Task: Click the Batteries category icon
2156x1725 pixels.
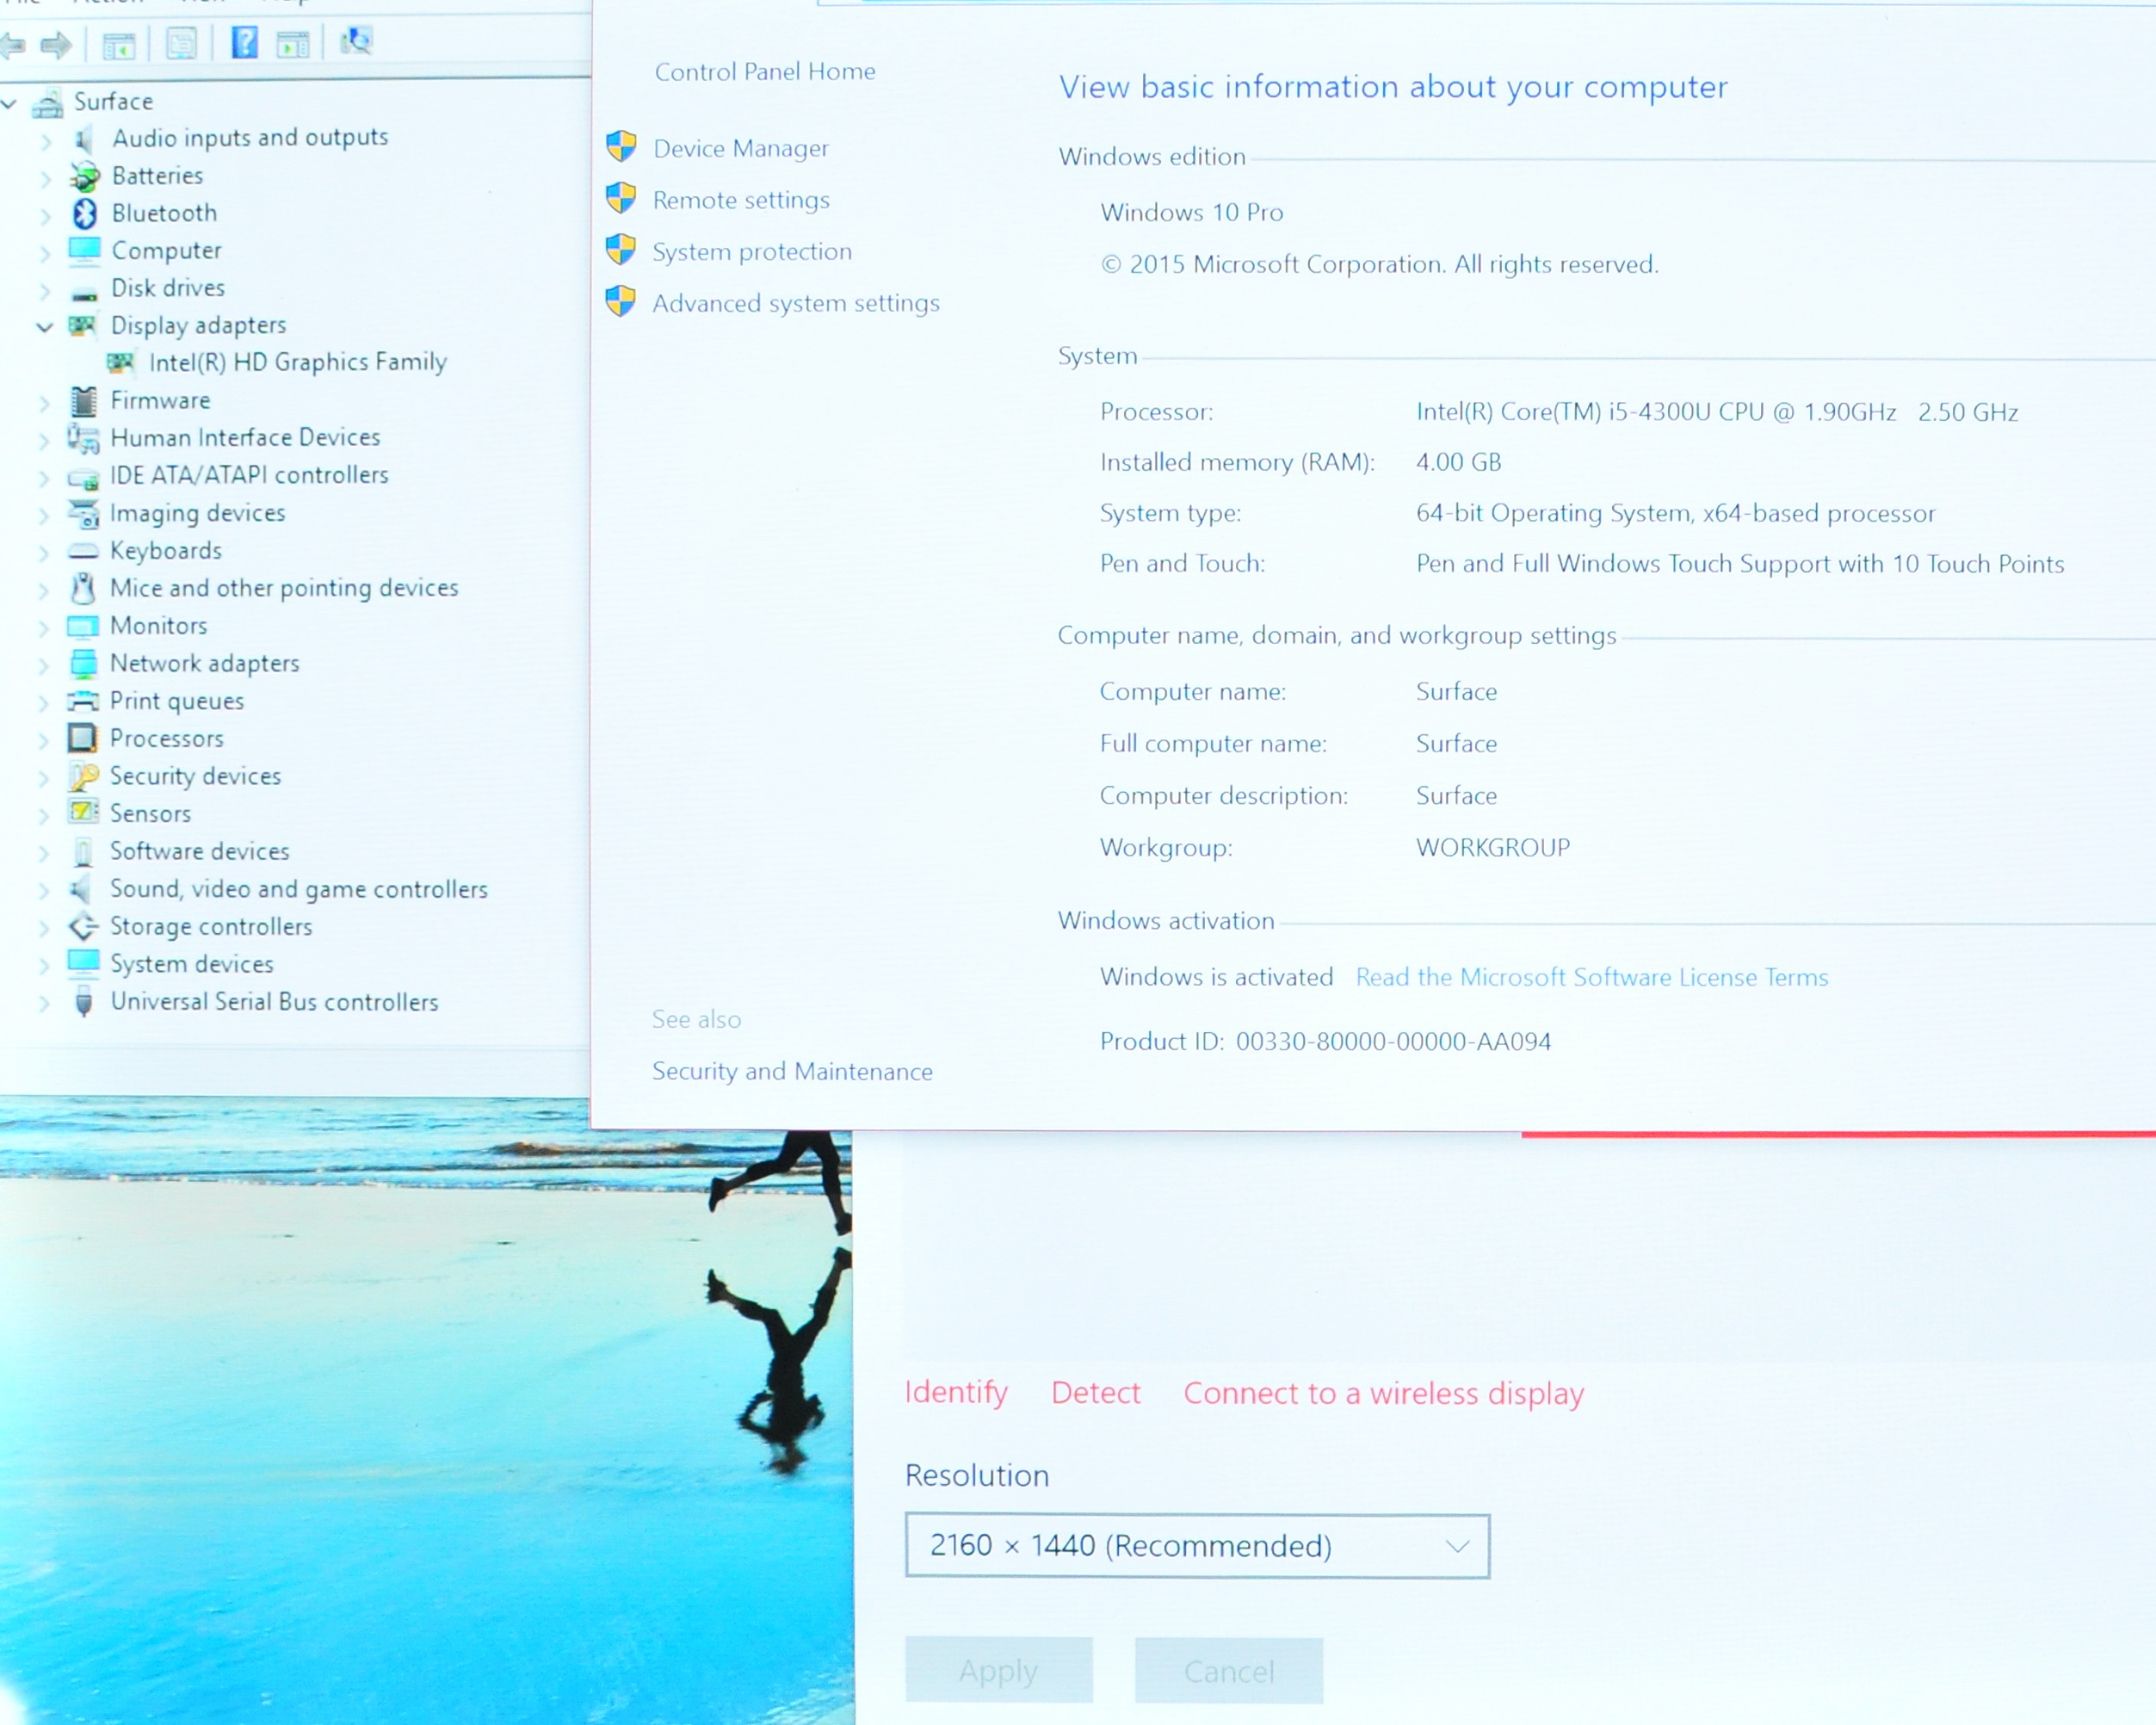Action: point(85,177)
